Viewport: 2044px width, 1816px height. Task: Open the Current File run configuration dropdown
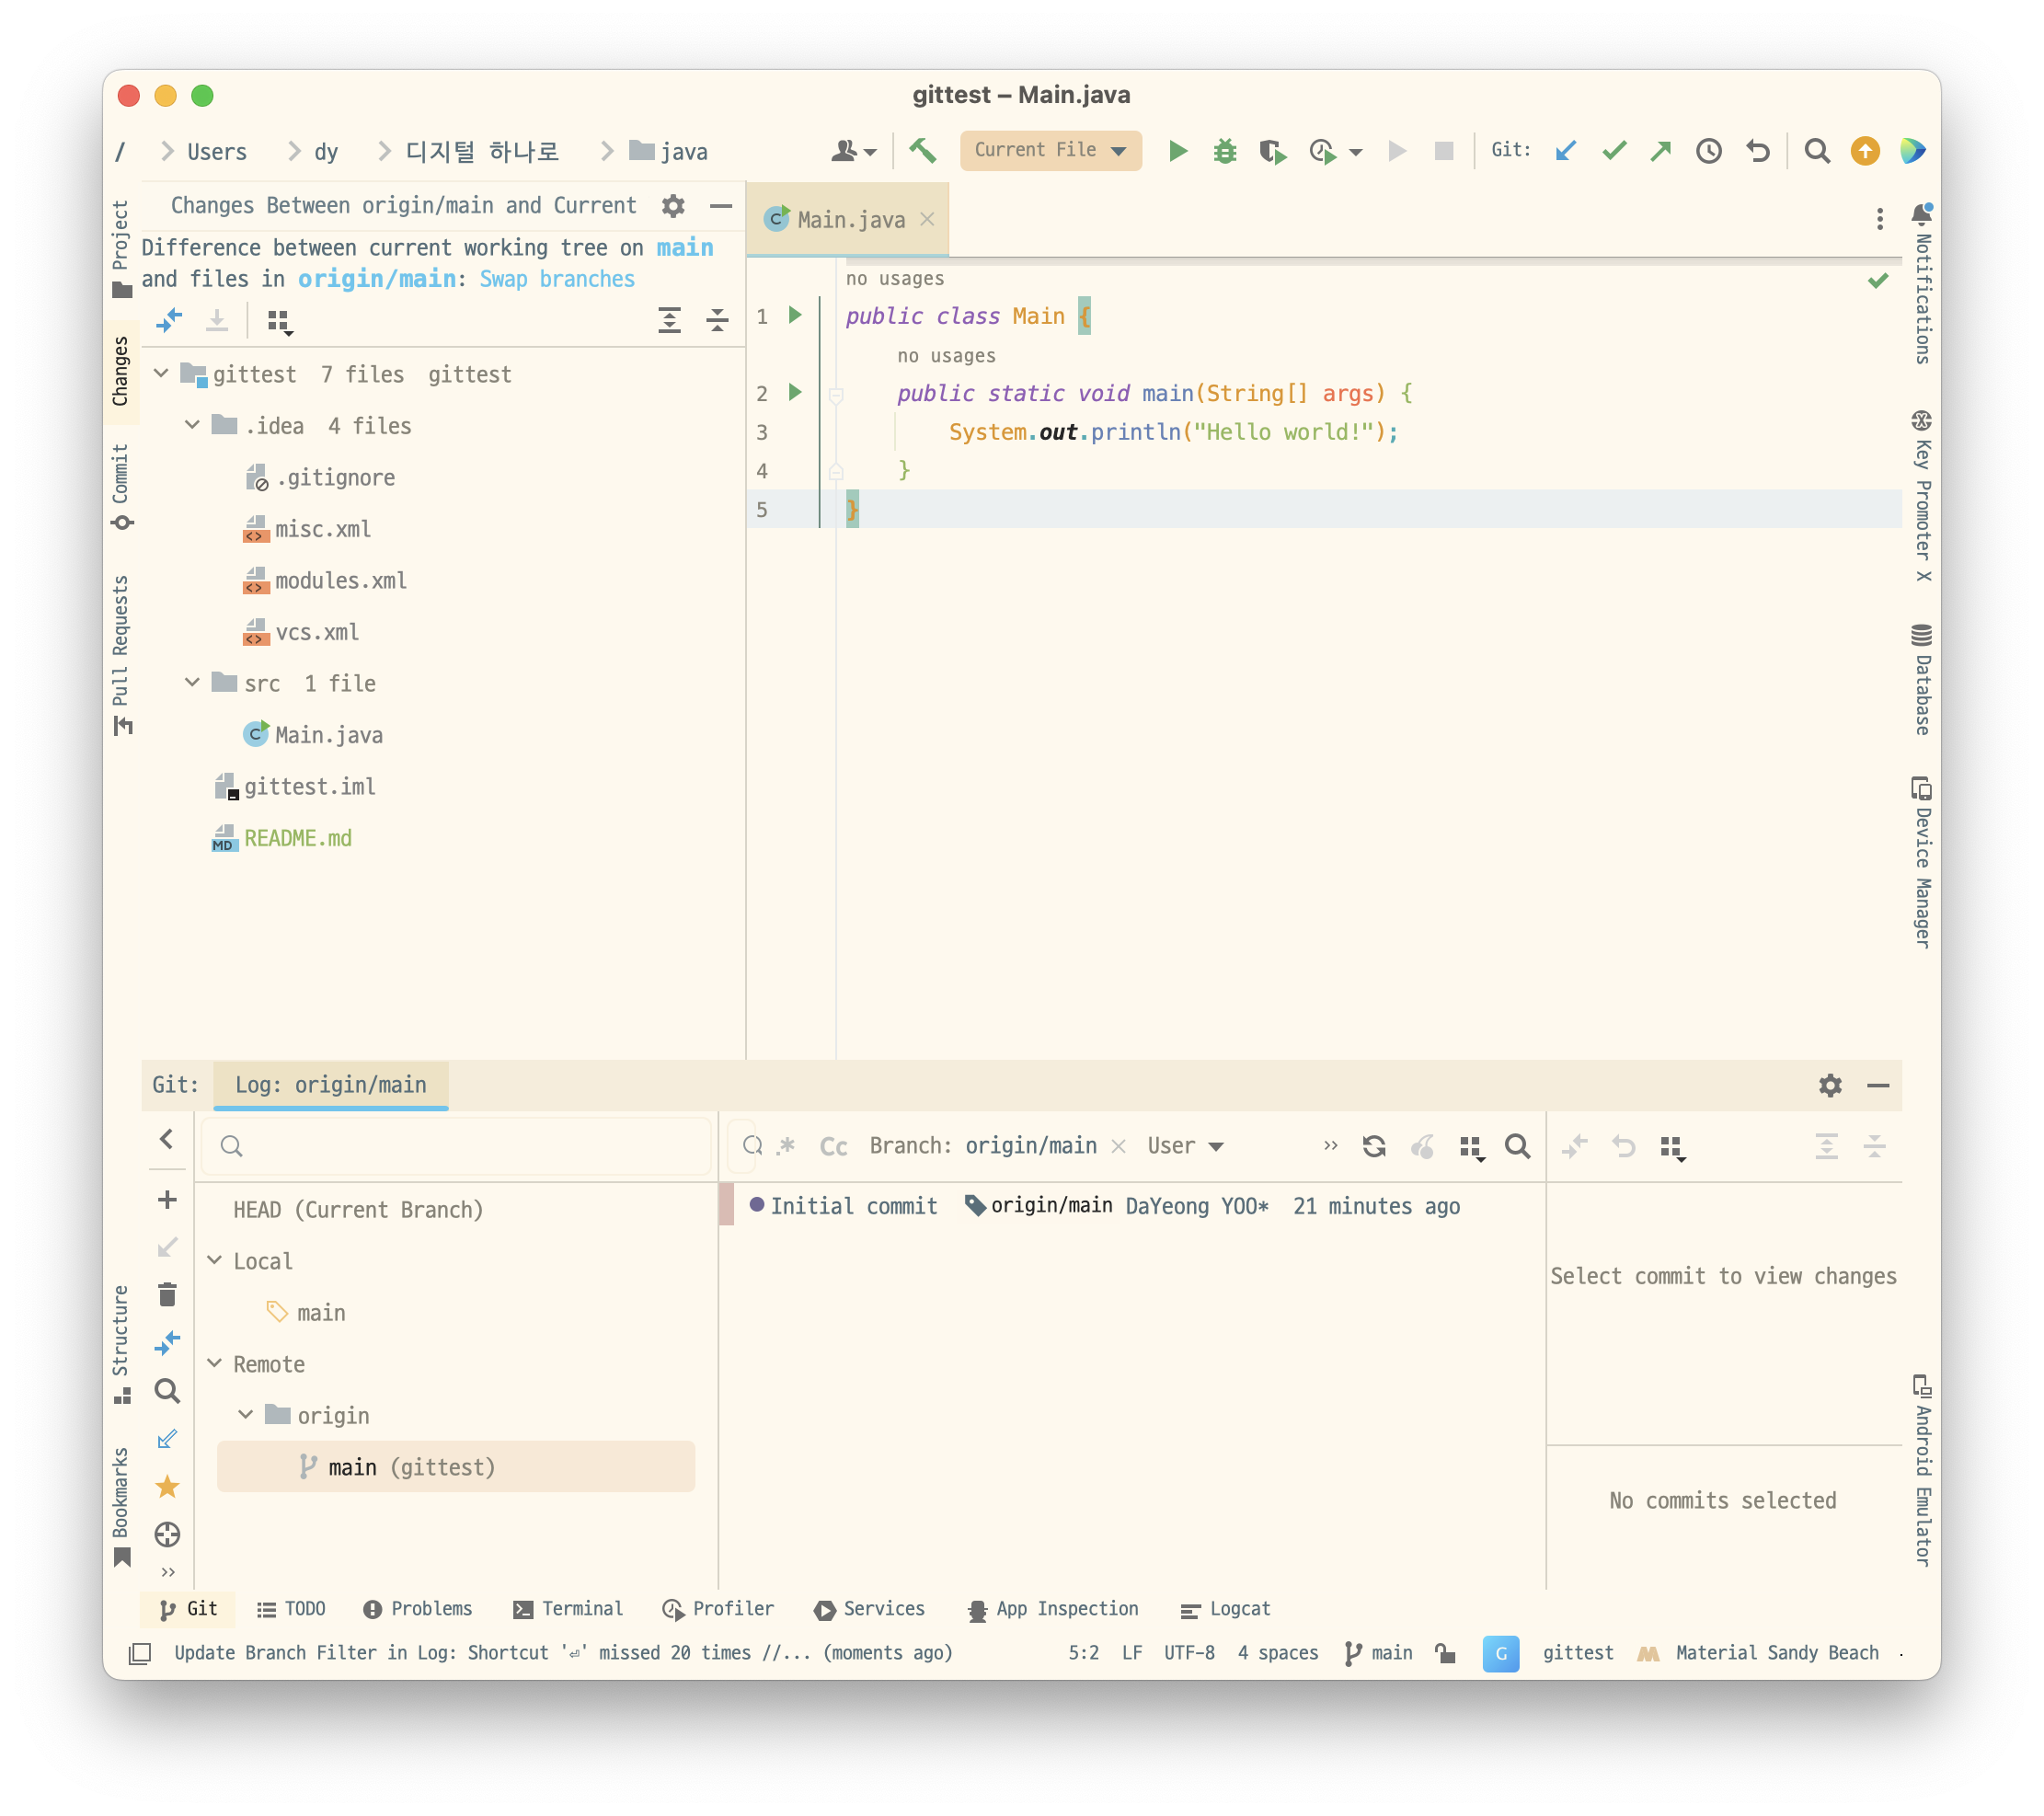pyautogui.click(x=1050, y=151)
